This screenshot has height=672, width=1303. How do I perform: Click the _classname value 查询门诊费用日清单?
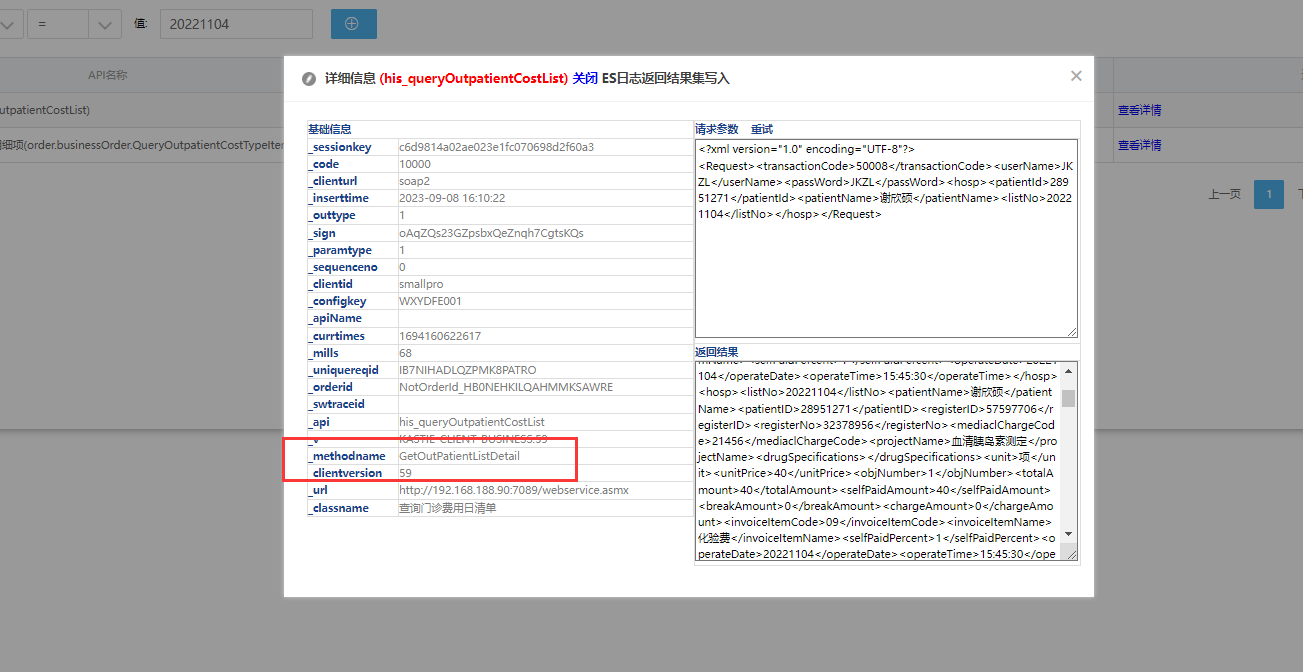(x=448, y=508)
